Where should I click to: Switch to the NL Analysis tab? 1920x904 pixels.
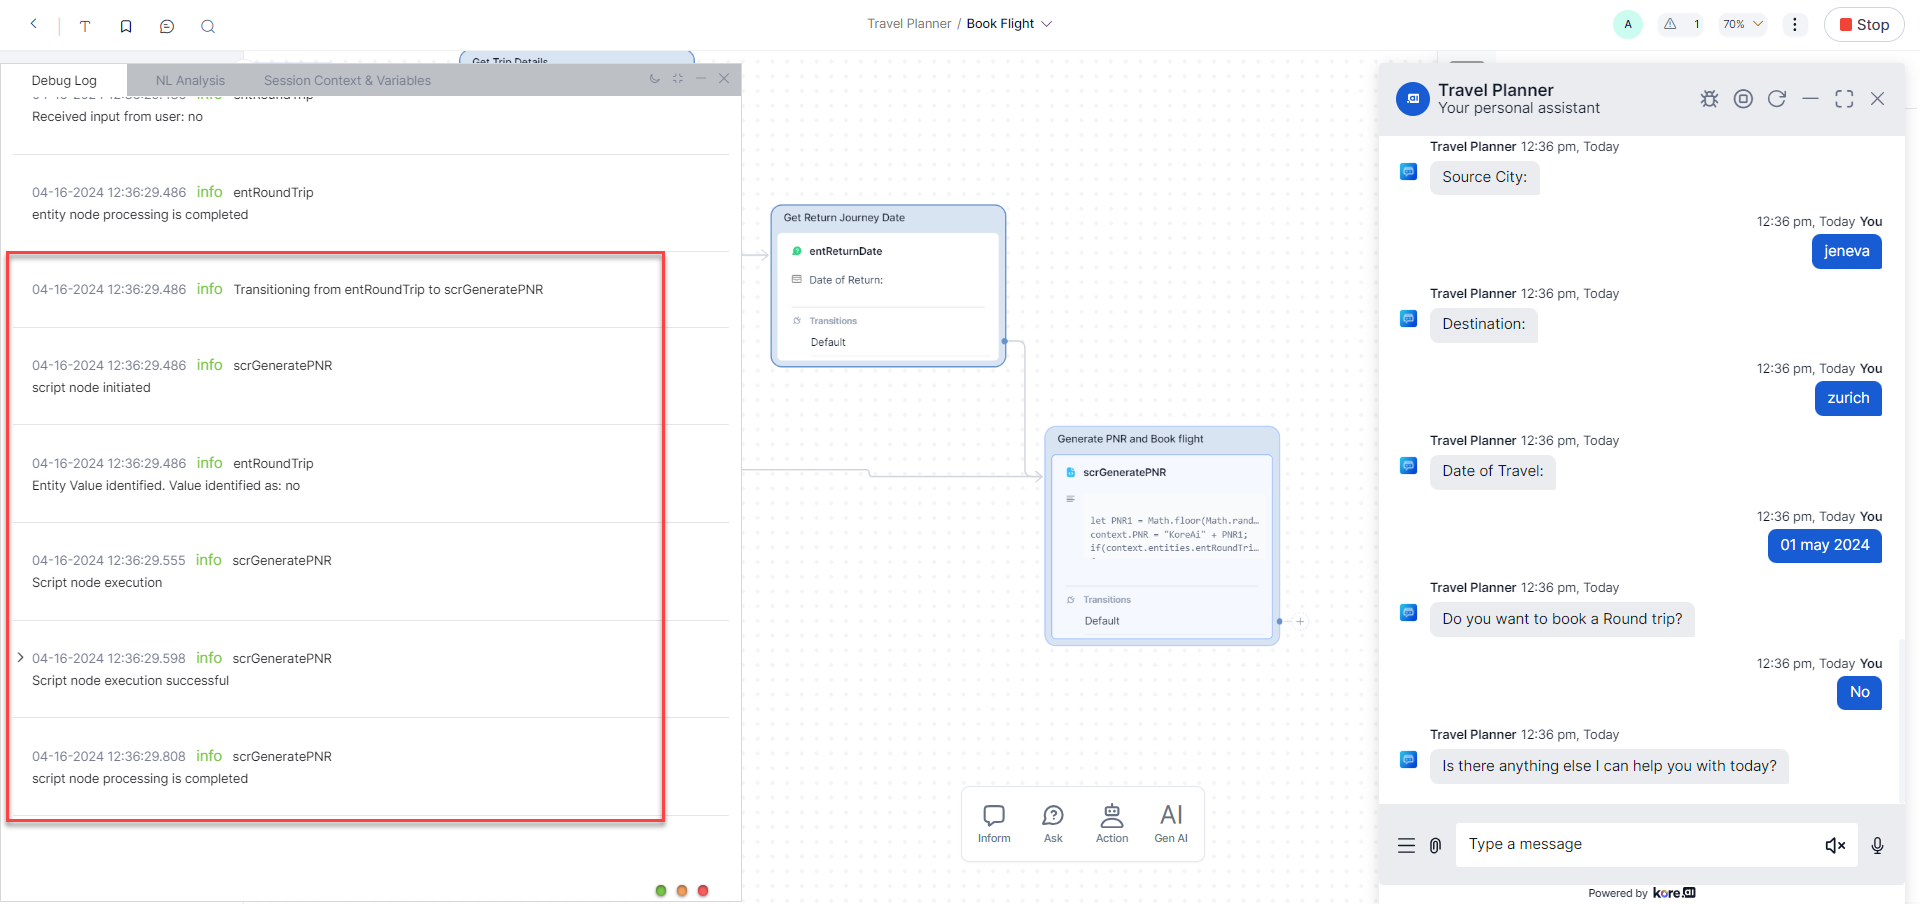pos(190,79)
